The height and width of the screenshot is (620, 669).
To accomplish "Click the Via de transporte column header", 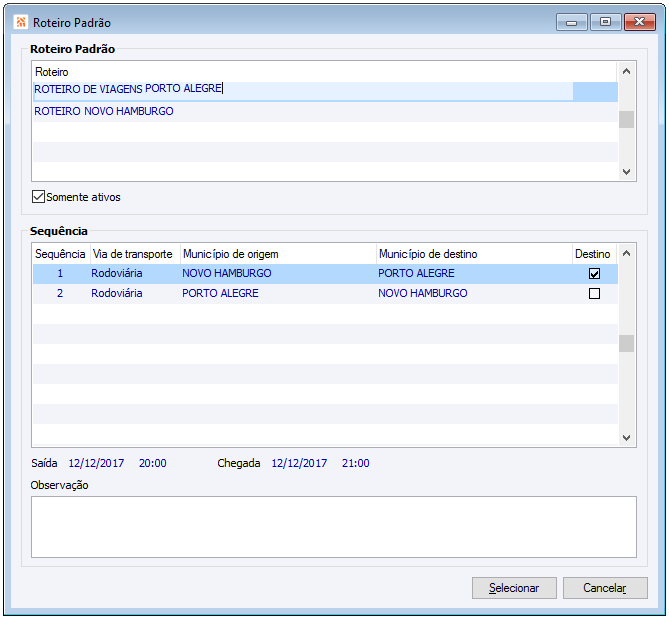I will pos(135,254).
